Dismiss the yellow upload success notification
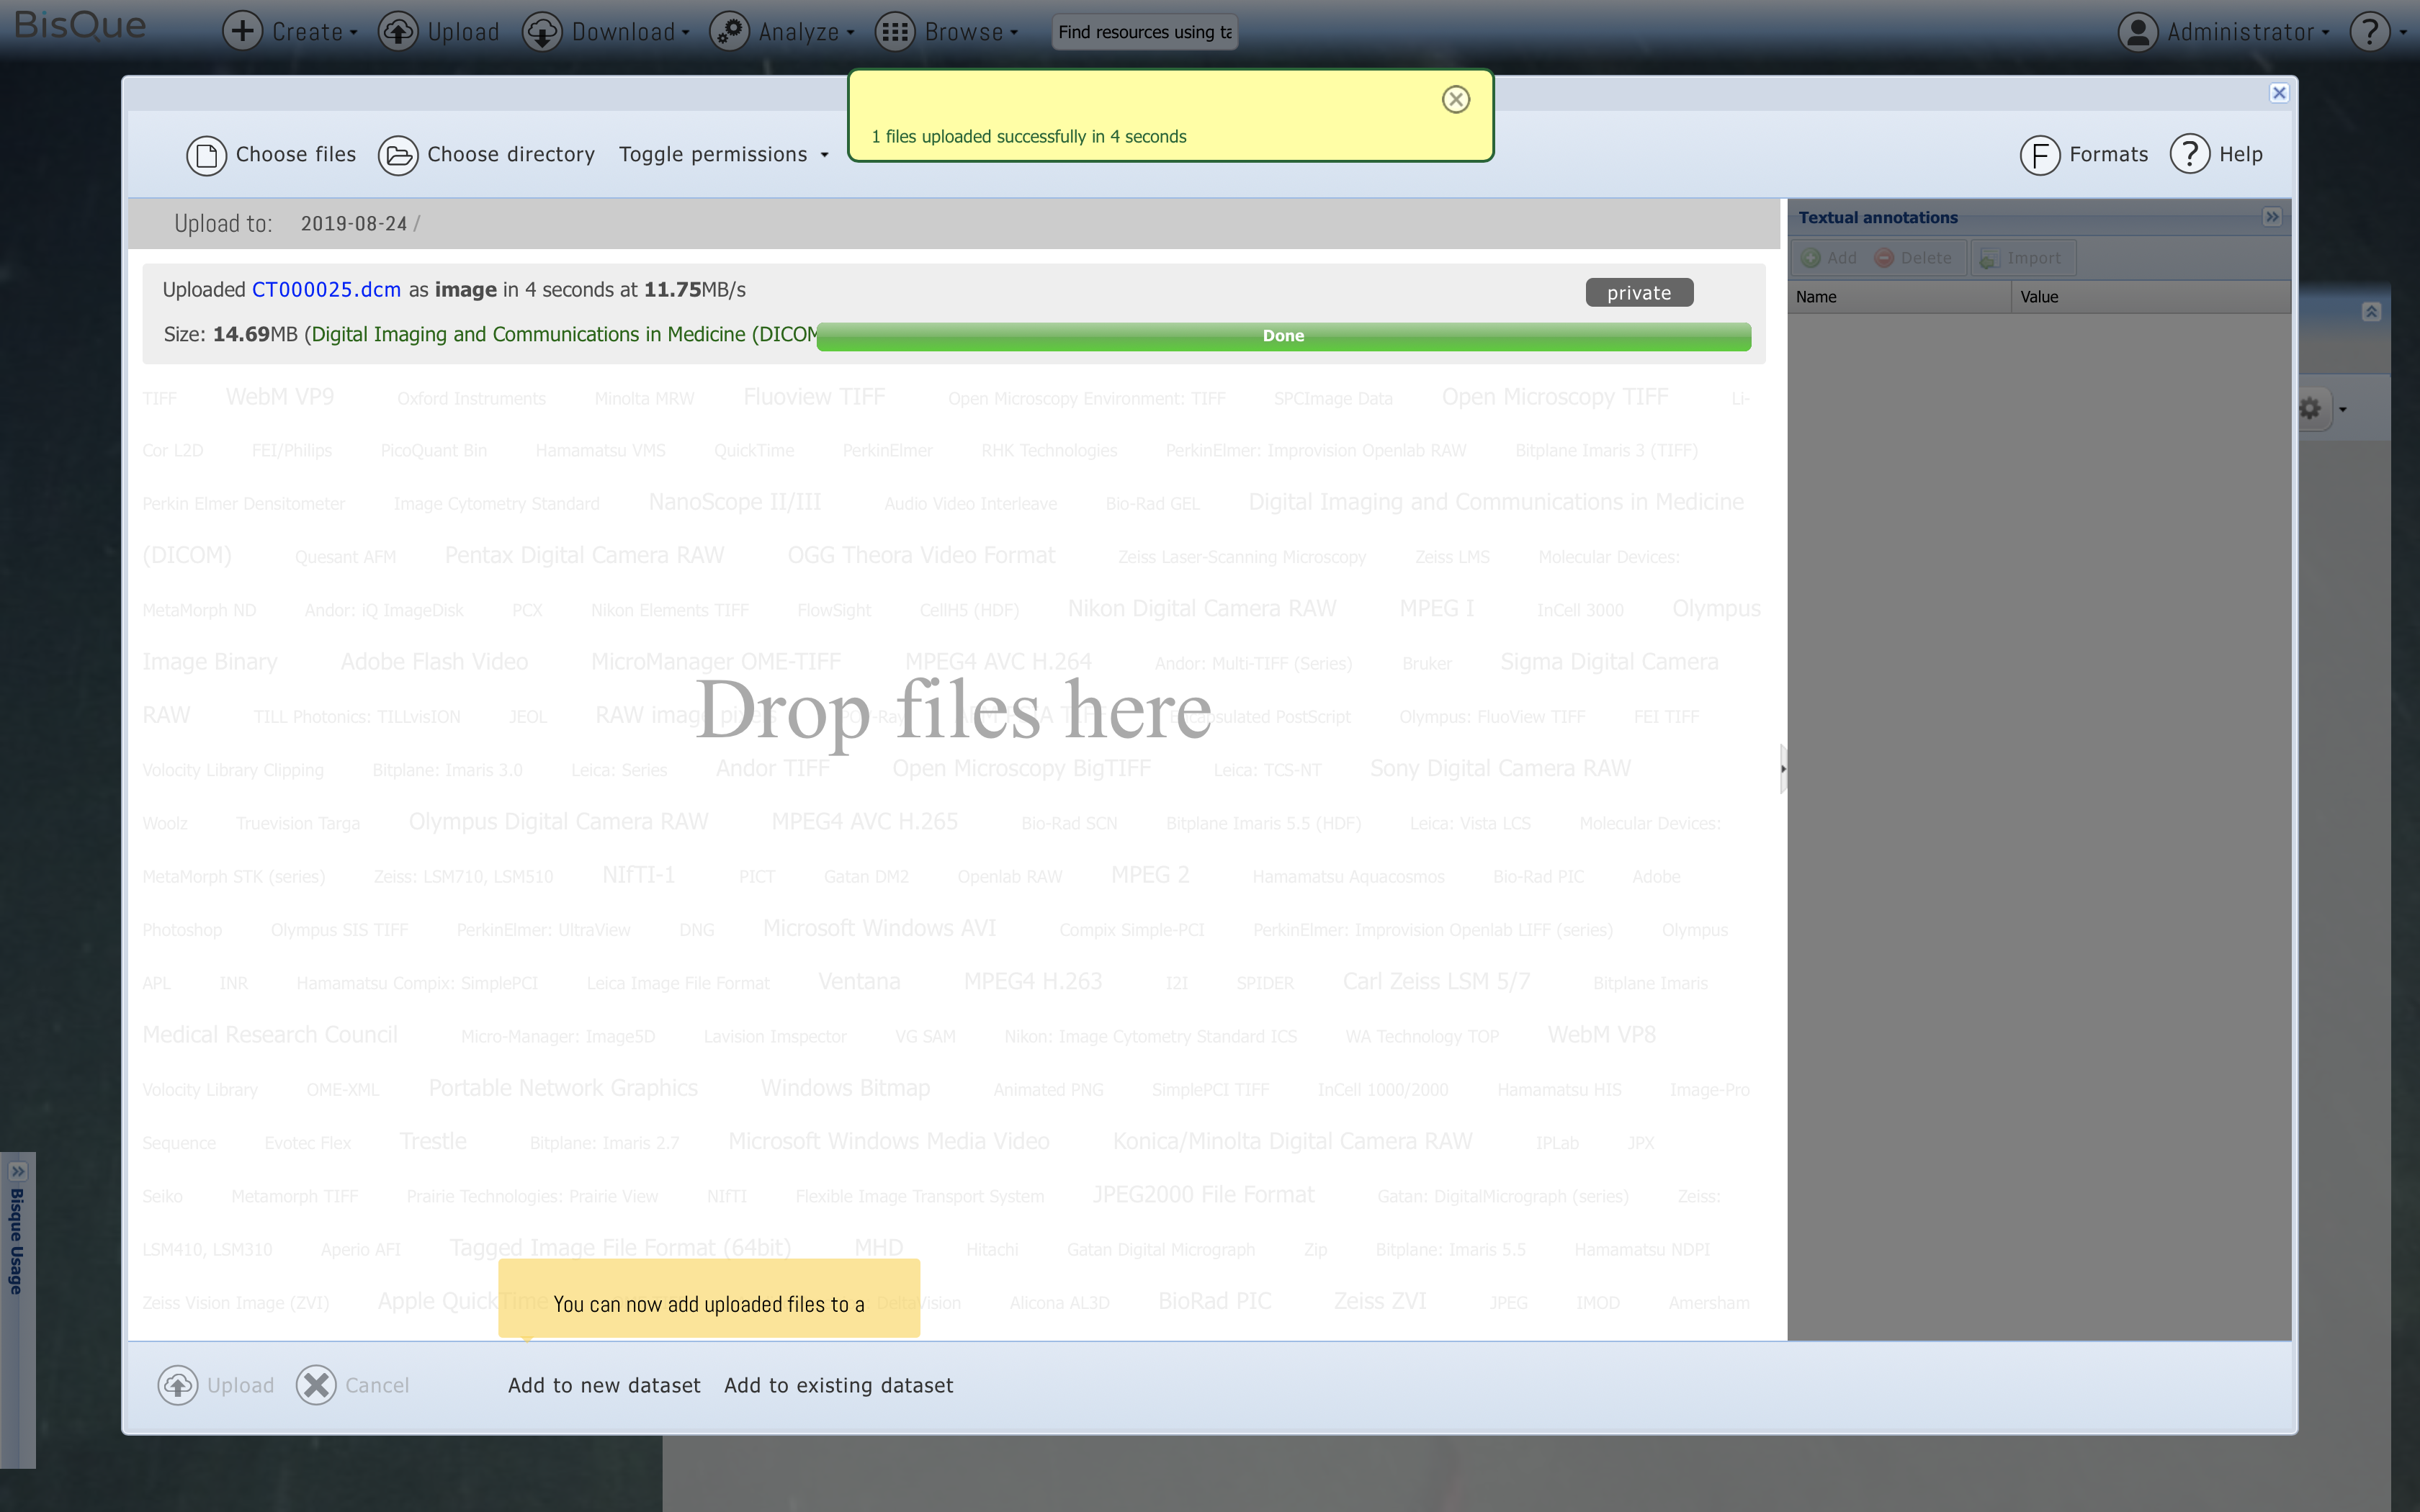Screen dimensions: 2420x1512 [x=1455, y=99]
